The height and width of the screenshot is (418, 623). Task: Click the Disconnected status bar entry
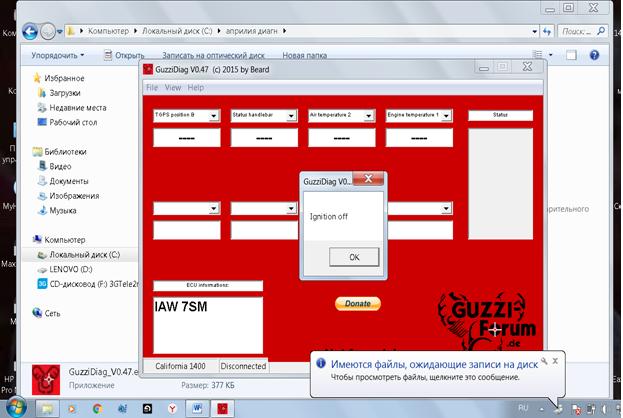tap(243, 366)
